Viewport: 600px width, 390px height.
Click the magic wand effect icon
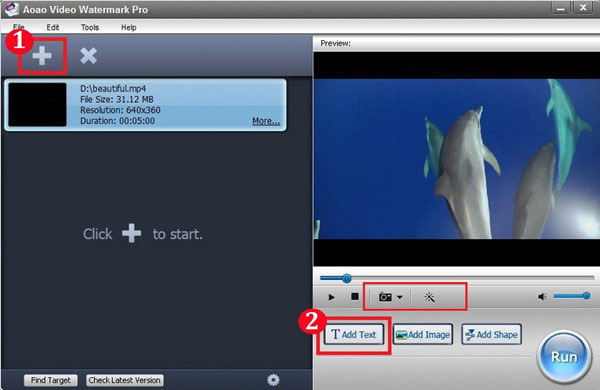pyautogui.click(x=429, y=297)
